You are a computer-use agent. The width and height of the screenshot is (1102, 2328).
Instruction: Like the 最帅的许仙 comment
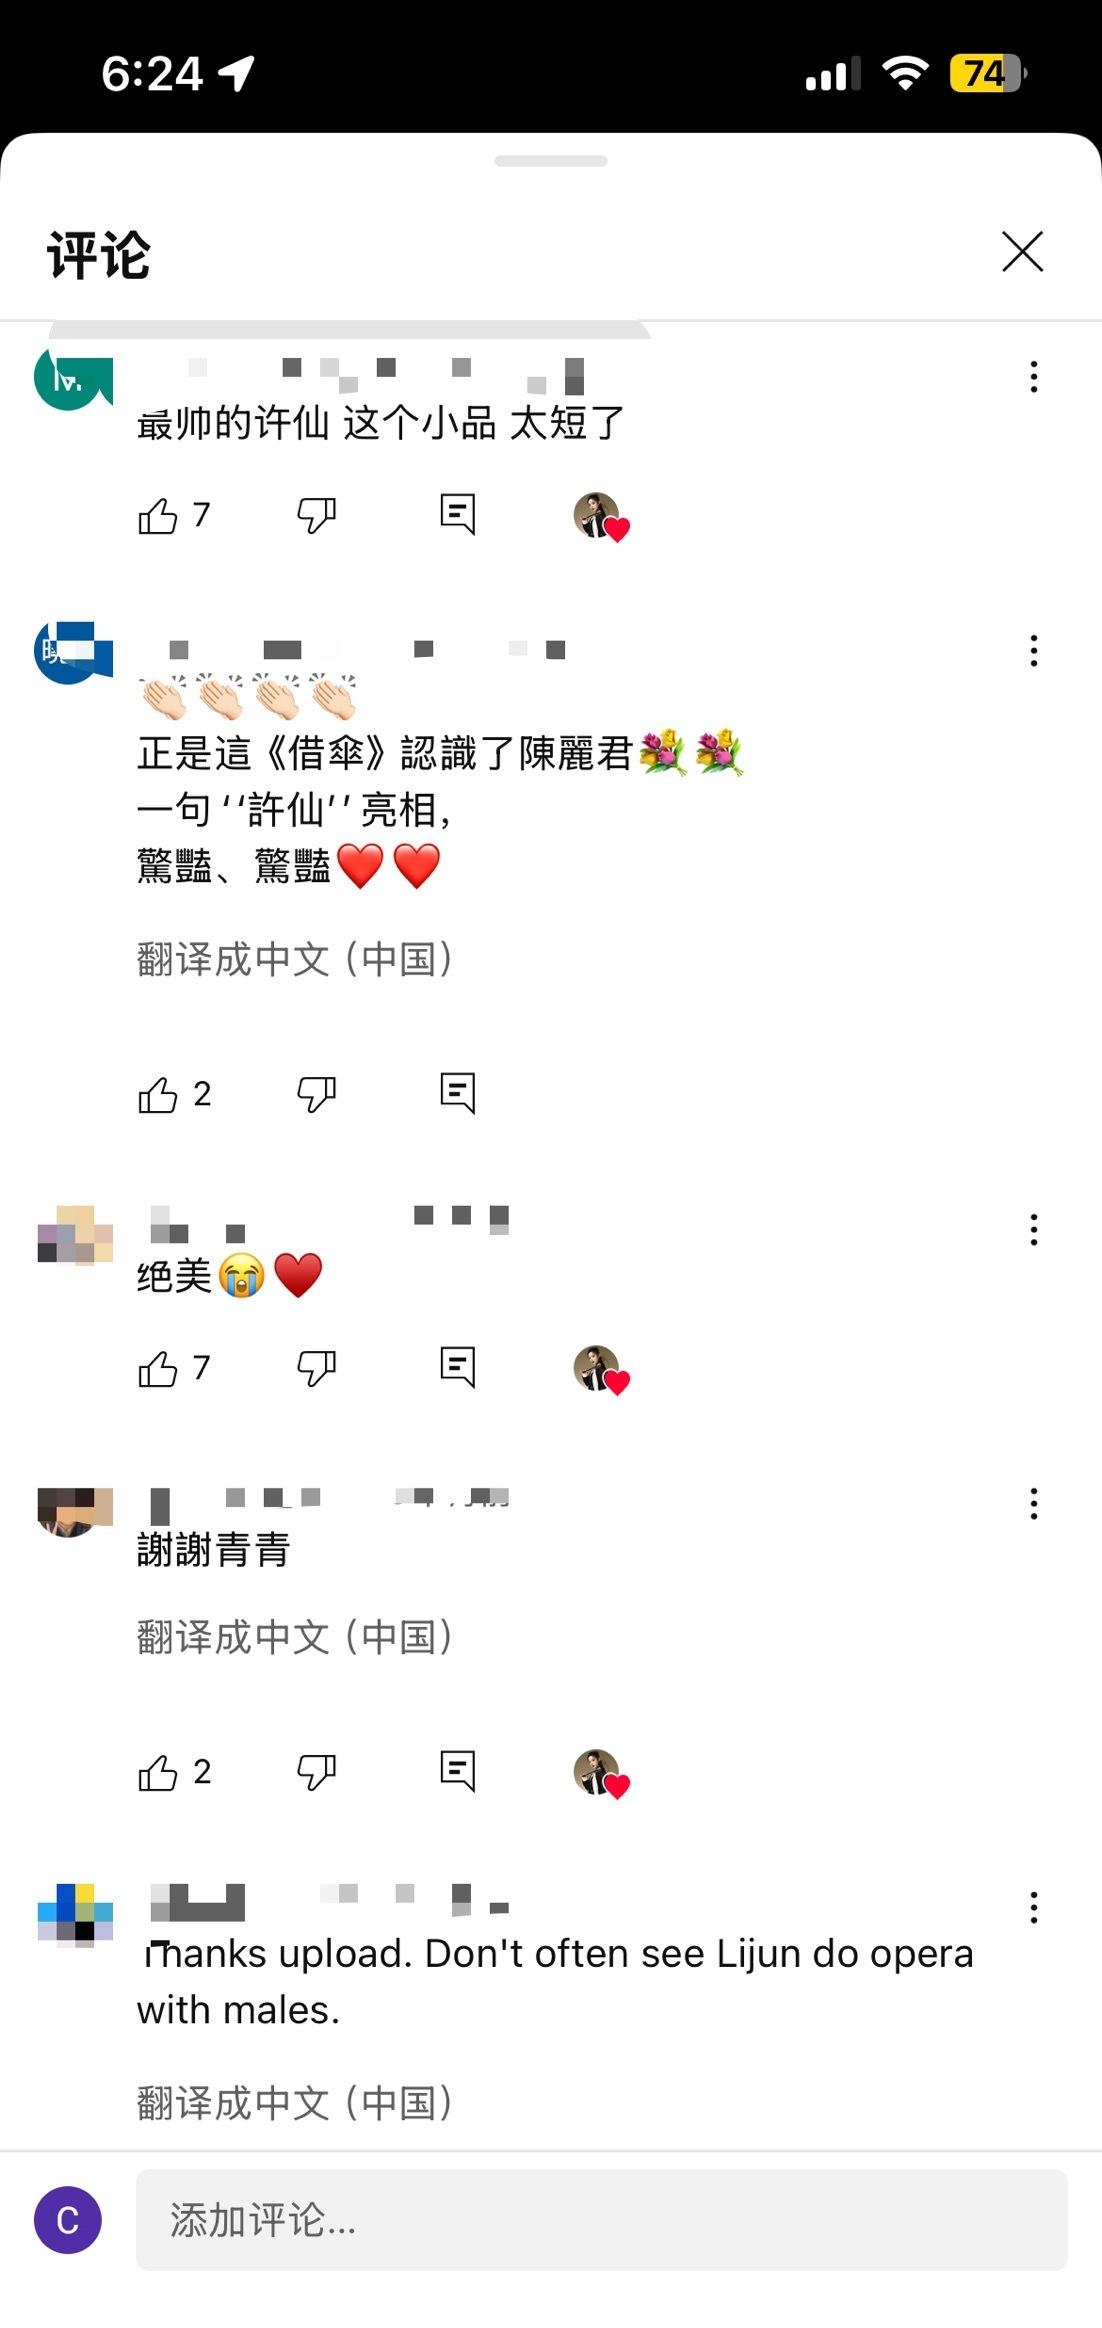pyautogui.click(x=158, y=516)
